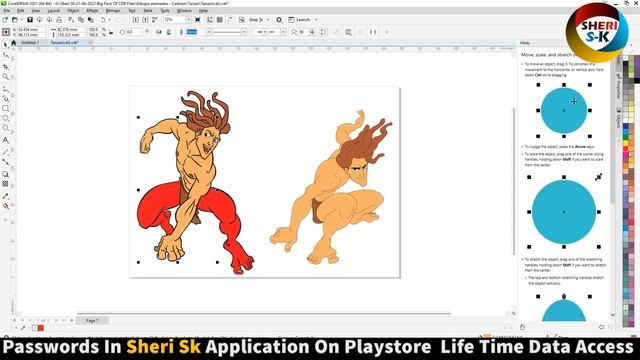
Task: Select the Parallel Dimension line tool
Action: tap(5, 152)
